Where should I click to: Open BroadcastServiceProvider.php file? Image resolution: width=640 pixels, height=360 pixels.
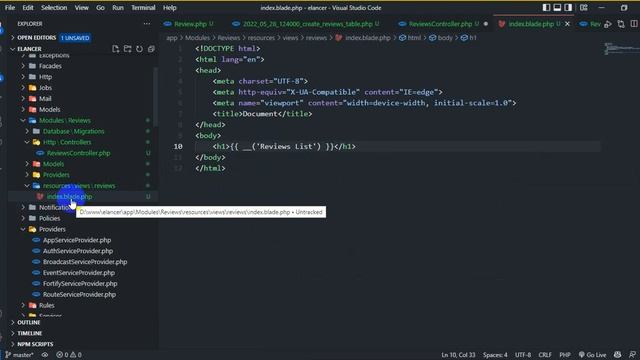pyautogui.click(x=85, y=262)
